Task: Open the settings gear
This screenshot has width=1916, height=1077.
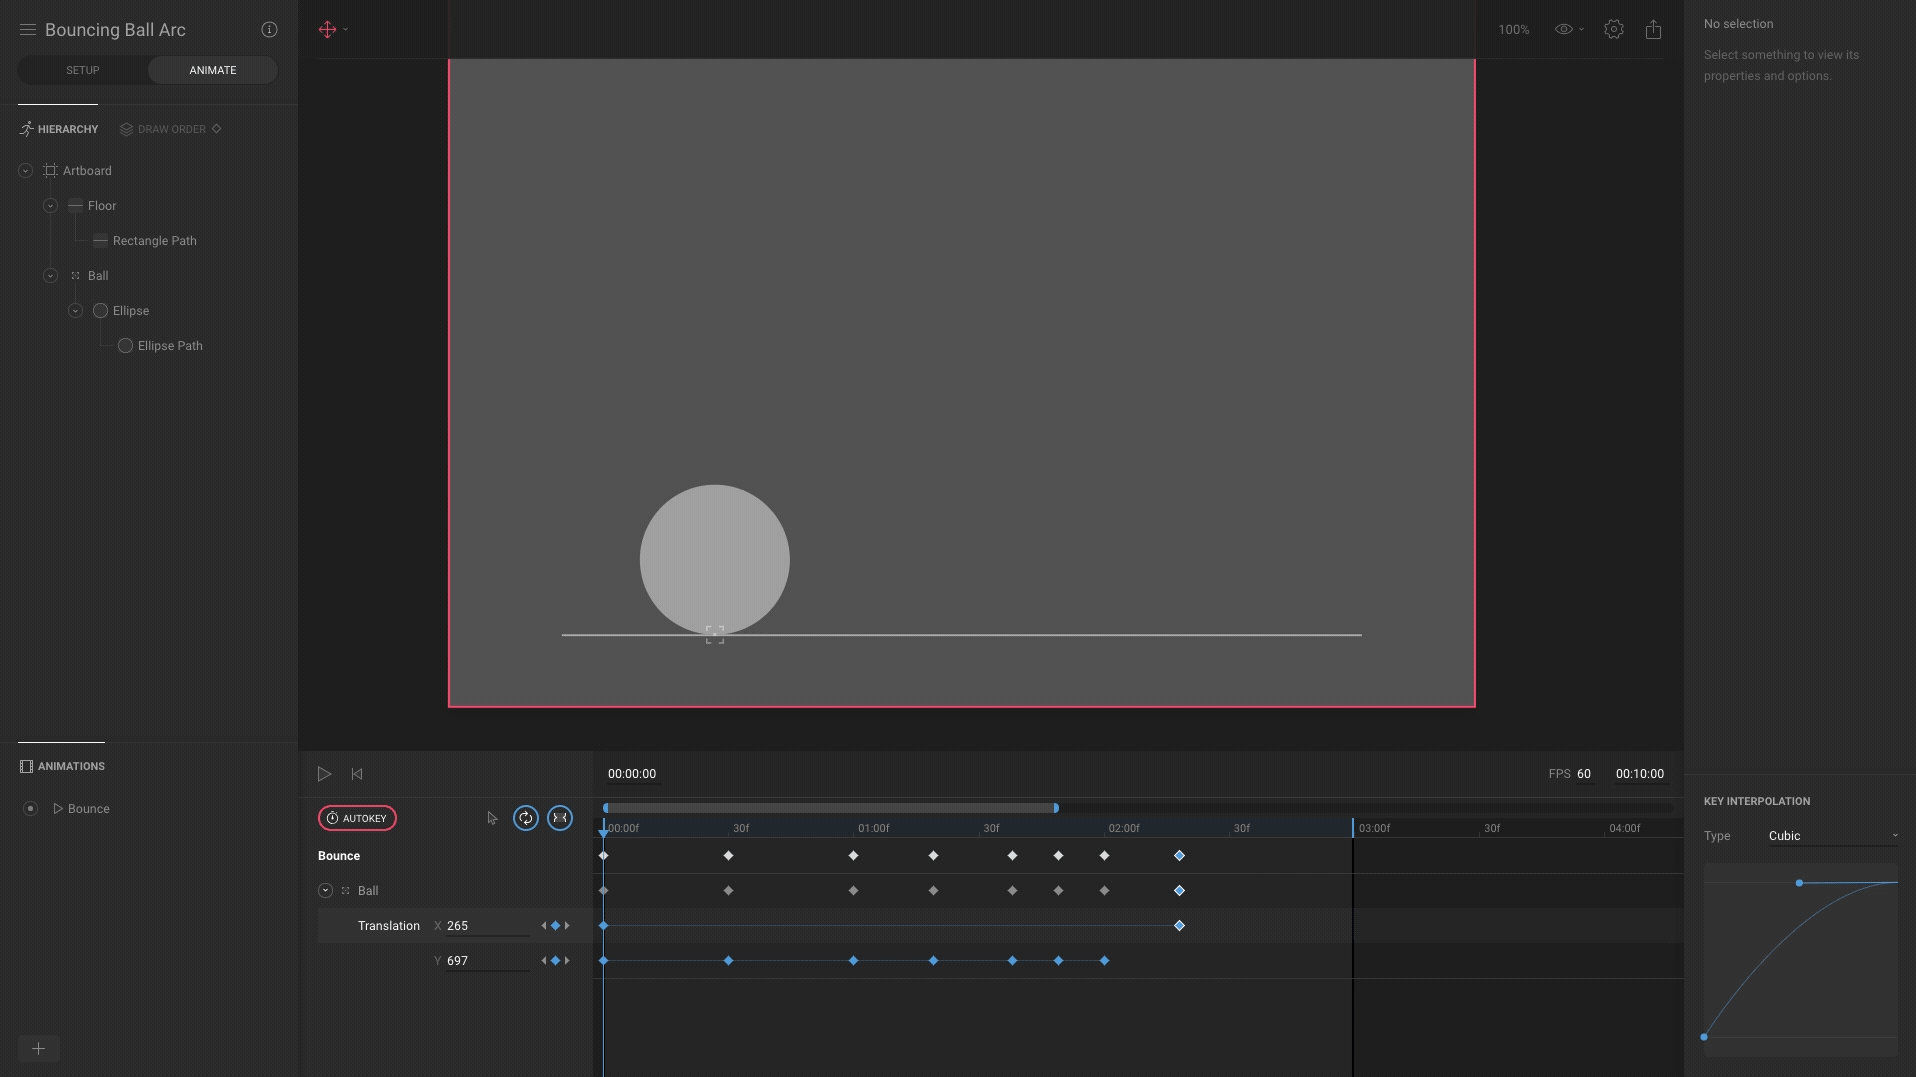Action: click(1613, 29)
